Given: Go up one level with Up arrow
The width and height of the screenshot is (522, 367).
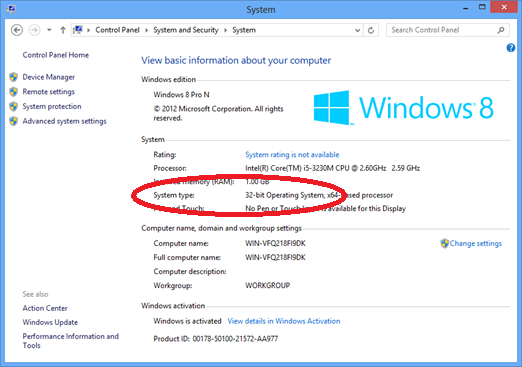Looking at the screenshot, I should coord(63,30).
